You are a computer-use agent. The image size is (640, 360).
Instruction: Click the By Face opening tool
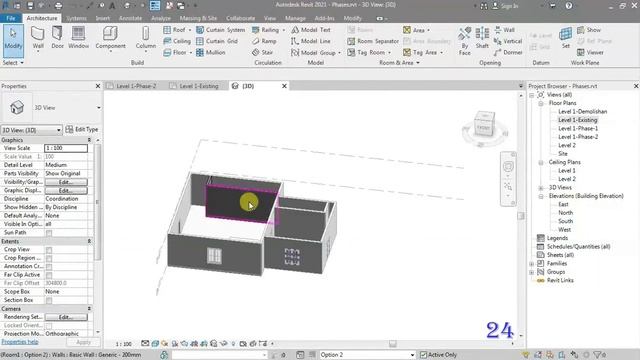(464, 41)
